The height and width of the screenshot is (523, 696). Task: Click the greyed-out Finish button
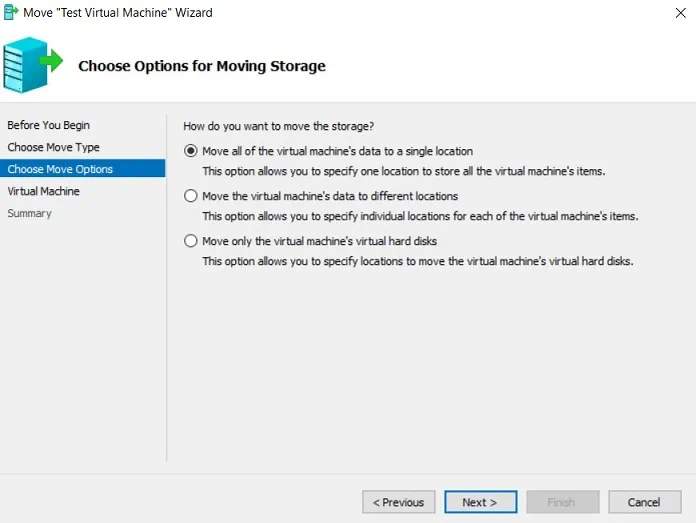(561, 502)
